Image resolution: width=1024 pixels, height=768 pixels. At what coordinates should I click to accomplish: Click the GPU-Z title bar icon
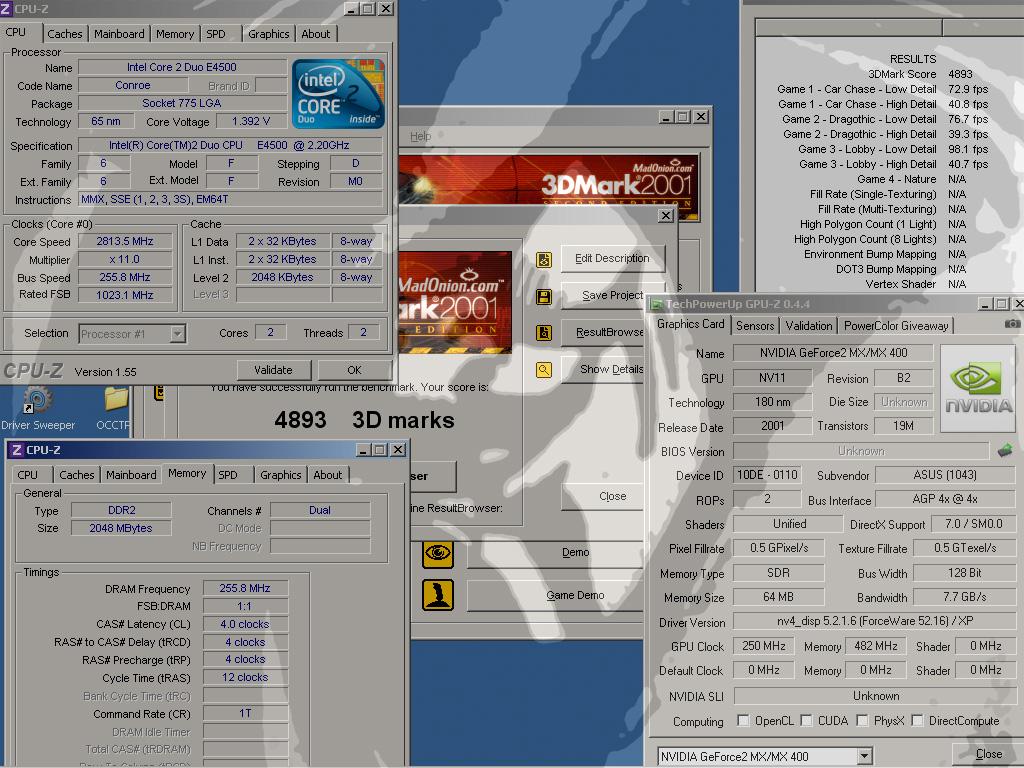click(657, 304)
